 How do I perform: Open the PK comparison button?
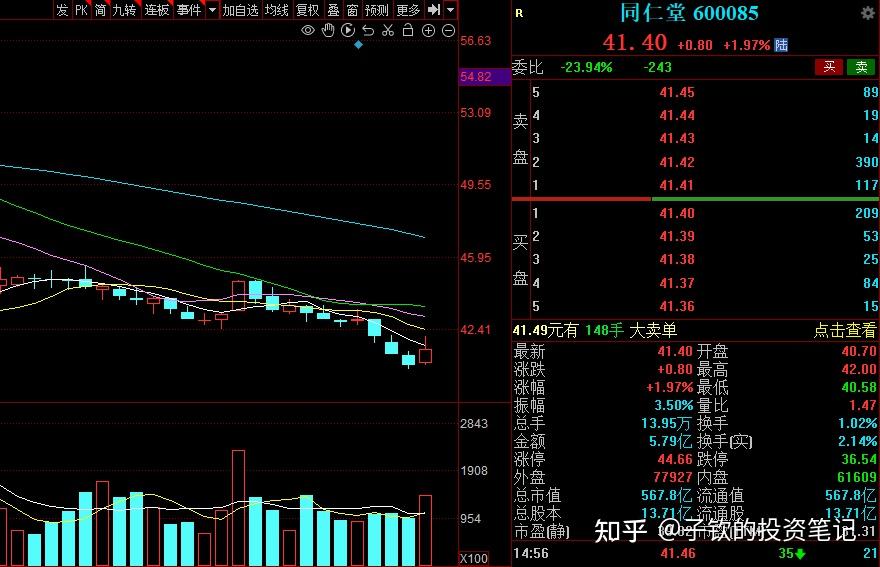tap(81, 10)
